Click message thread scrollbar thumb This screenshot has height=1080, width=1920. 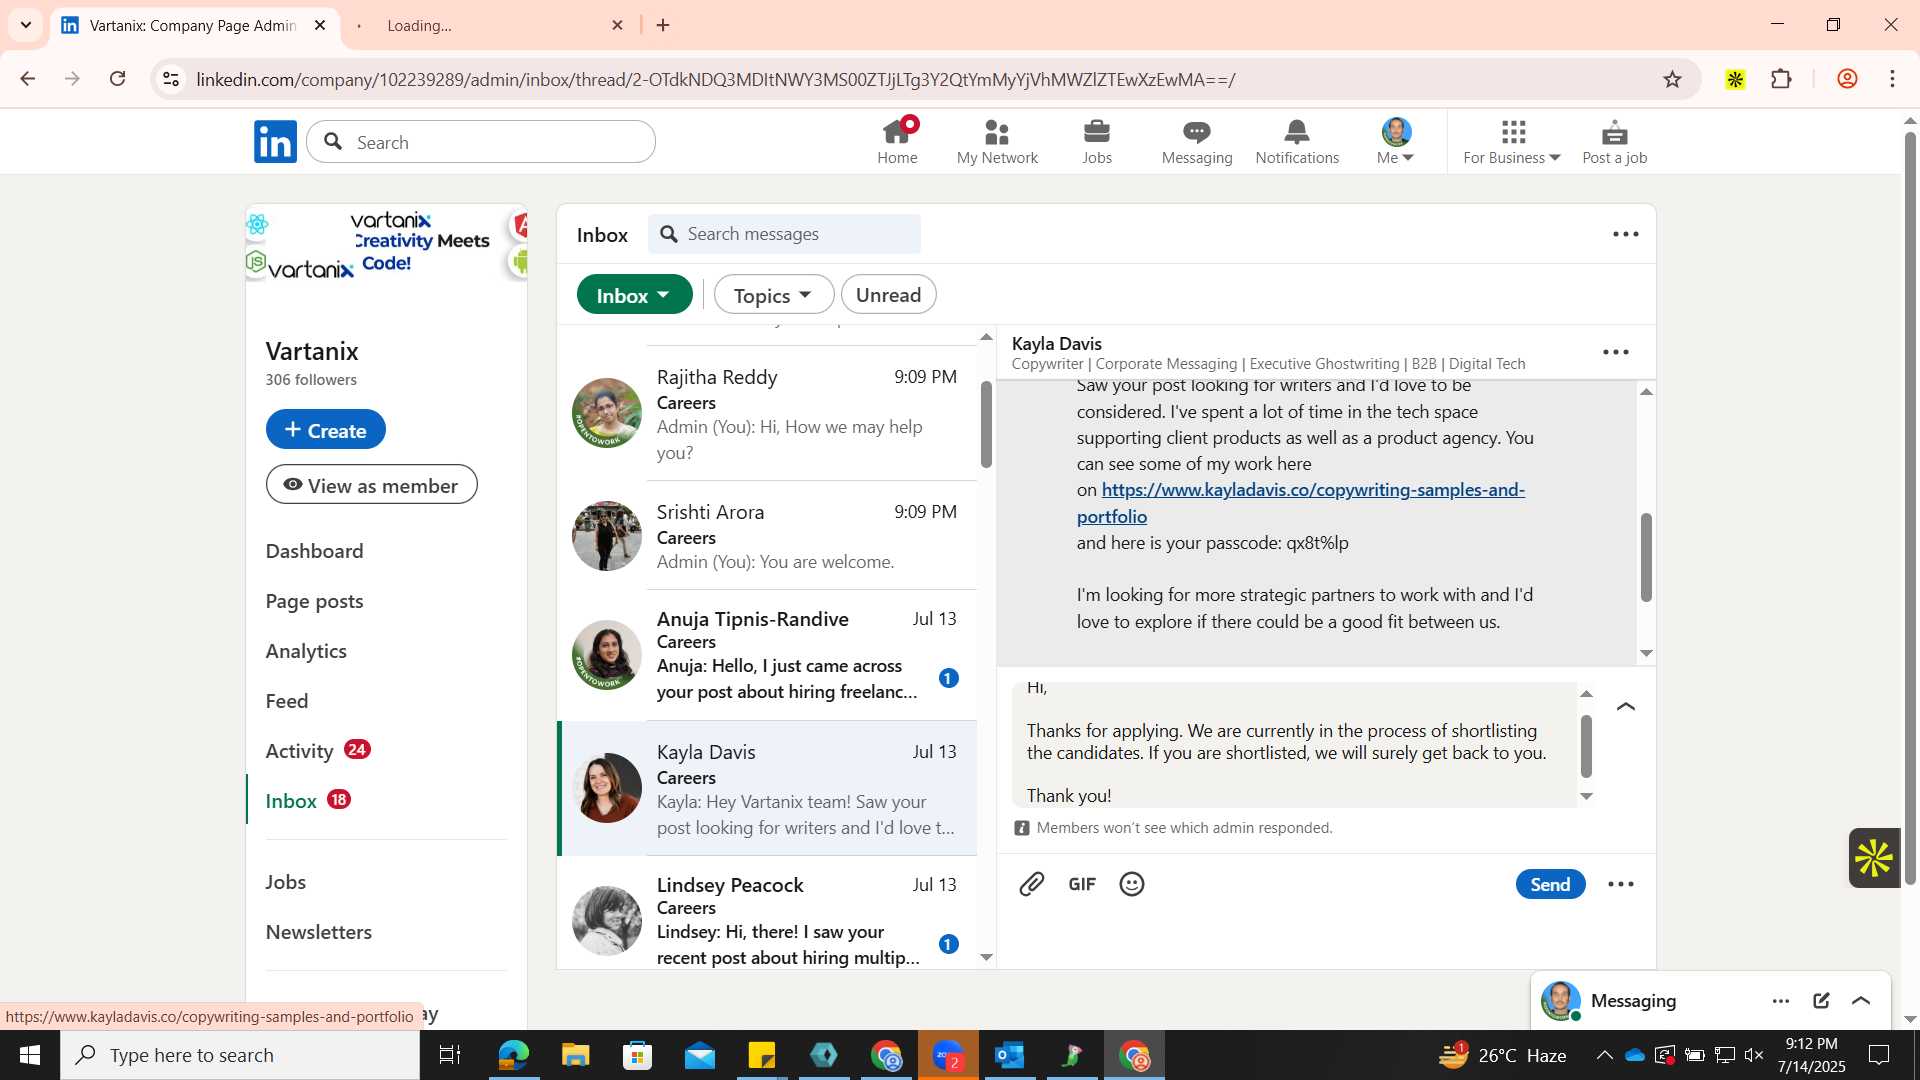1646,557
